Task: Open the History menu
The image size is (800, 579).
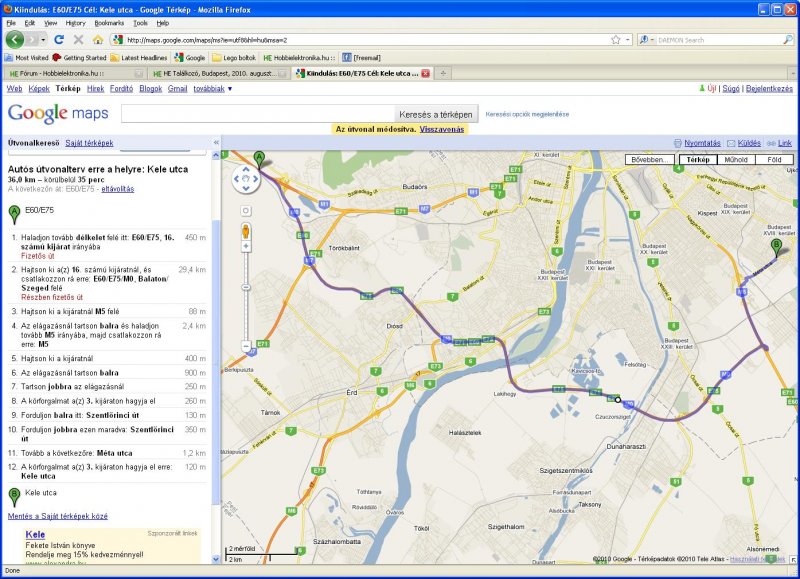Action: [76, 23]
